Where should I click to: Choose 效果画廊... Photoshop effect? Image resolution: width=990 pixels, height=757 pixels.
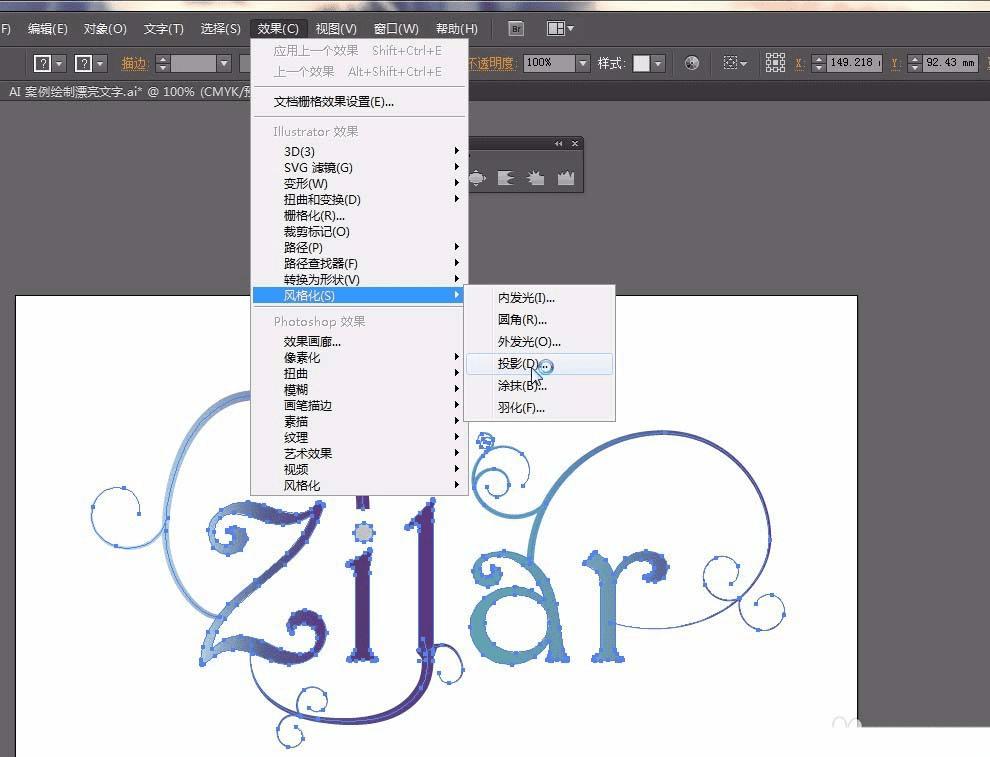(359, 342)
